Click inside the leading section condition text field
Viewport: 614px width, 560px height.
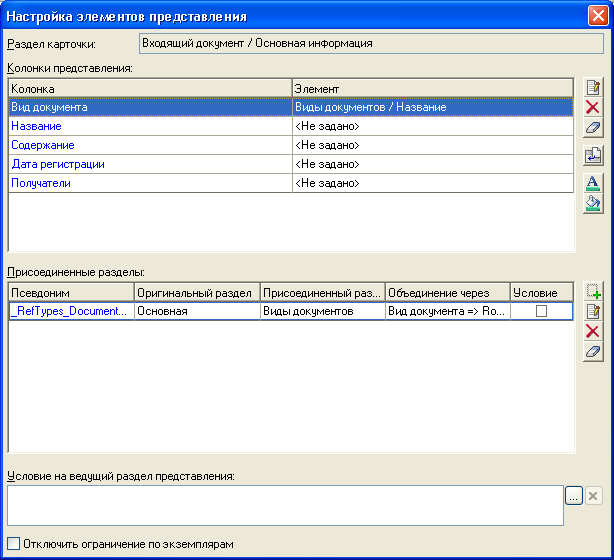[x=284, y=505]
